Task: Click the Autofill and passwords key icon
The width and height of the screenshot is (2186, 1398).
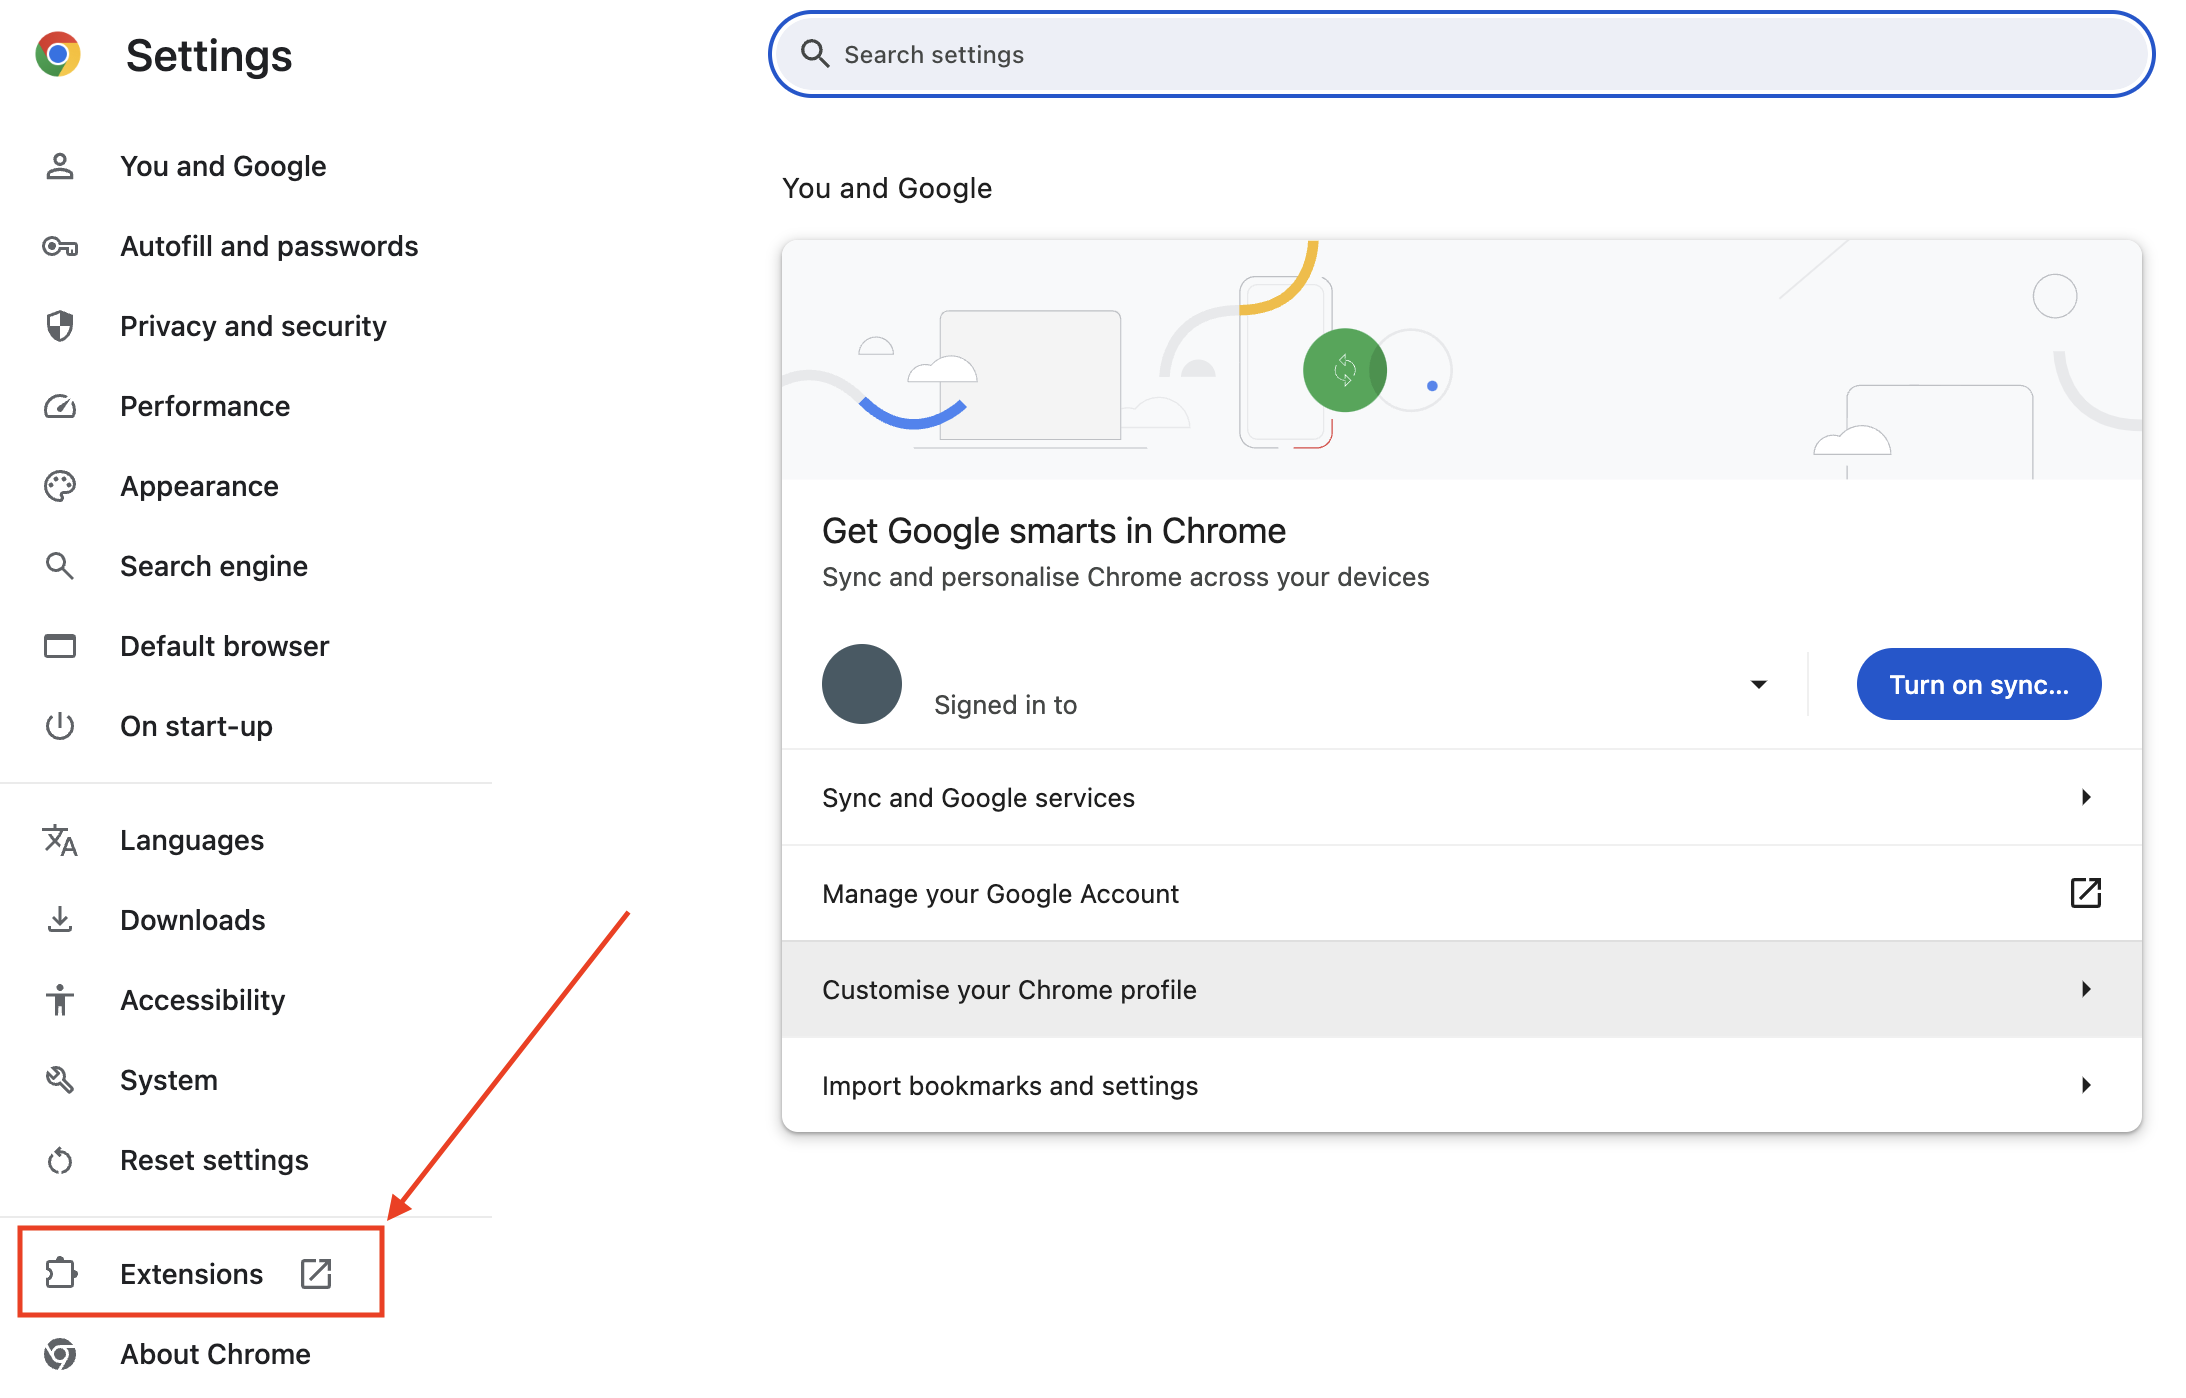Action: click(60, 246)
